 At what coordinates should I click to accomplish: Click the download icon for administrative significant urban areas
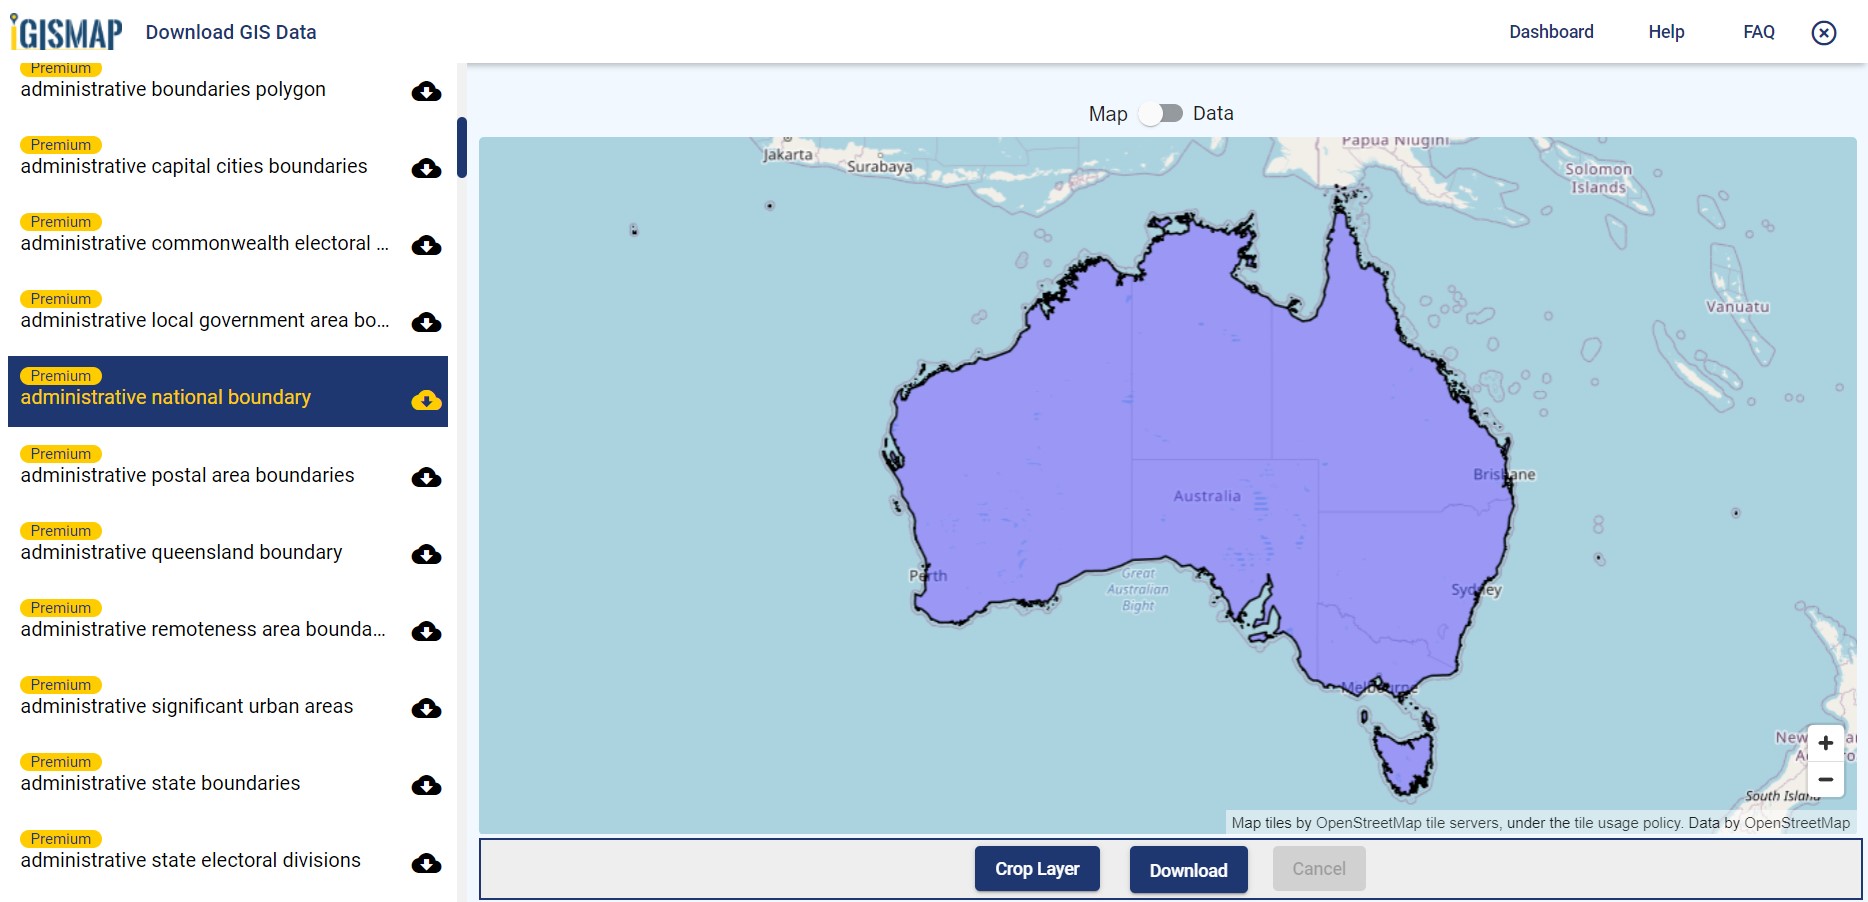click(426, 708)
